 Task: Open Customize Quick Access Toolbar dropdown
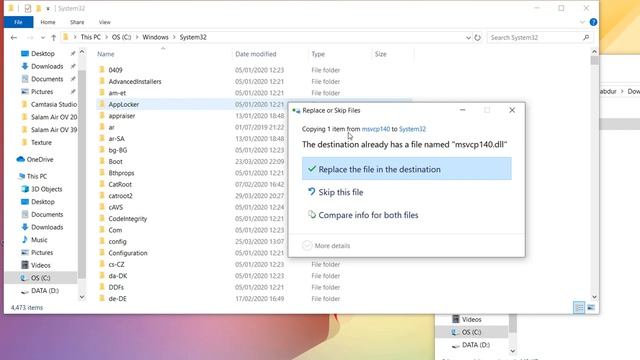pos(48,8)
